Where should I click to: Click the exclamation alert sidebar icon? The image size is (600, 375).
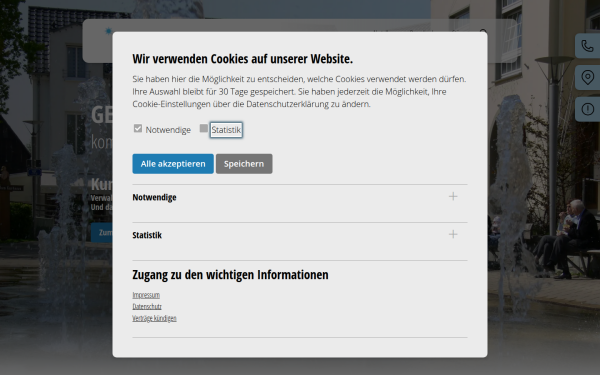(587, 109)
